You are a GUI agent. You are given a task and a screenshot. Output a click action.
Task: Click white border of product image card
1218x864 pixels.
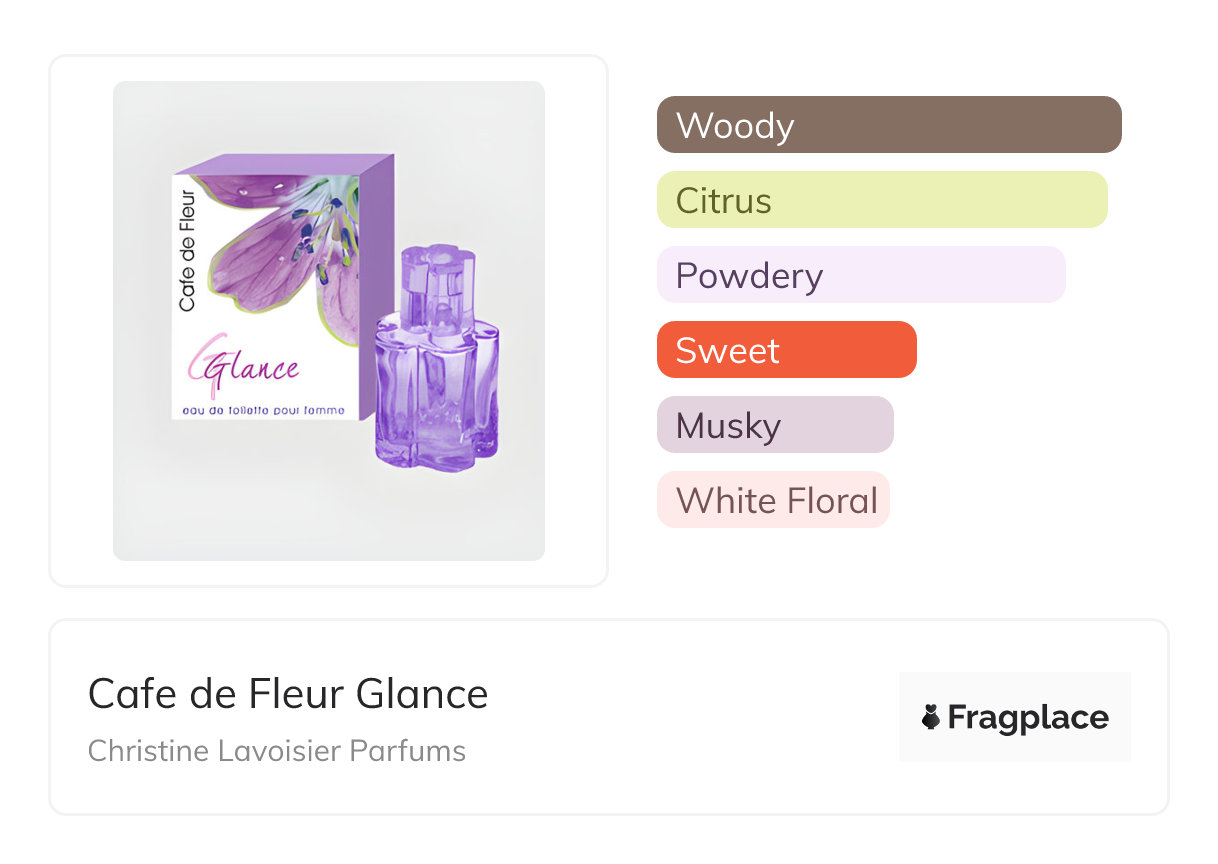tap(80, 320)
